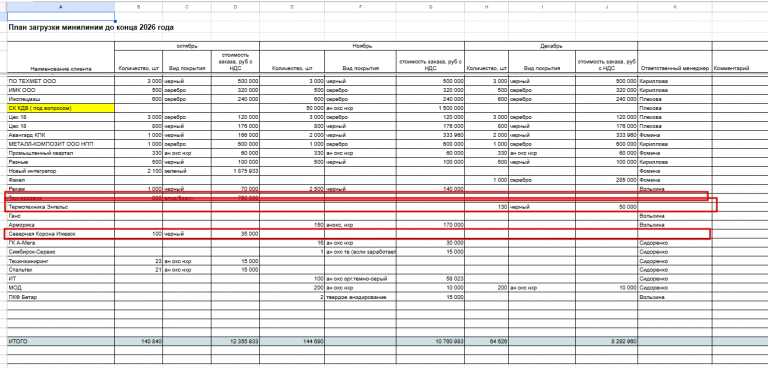The height and width of the screenshot is (368, 768).
Task: Select client cell 'Симбирск-Сервис'
Action: (x=61, y=252)
